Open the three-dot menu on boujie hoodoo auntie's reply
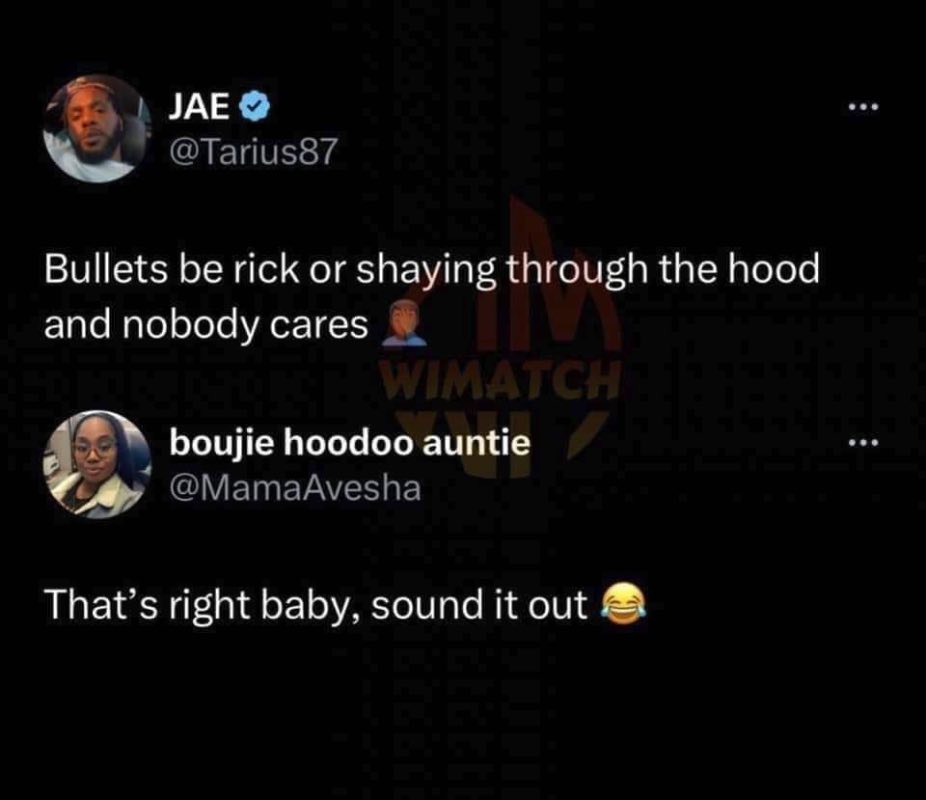926x800 pixels. click(x=864, y=442)
